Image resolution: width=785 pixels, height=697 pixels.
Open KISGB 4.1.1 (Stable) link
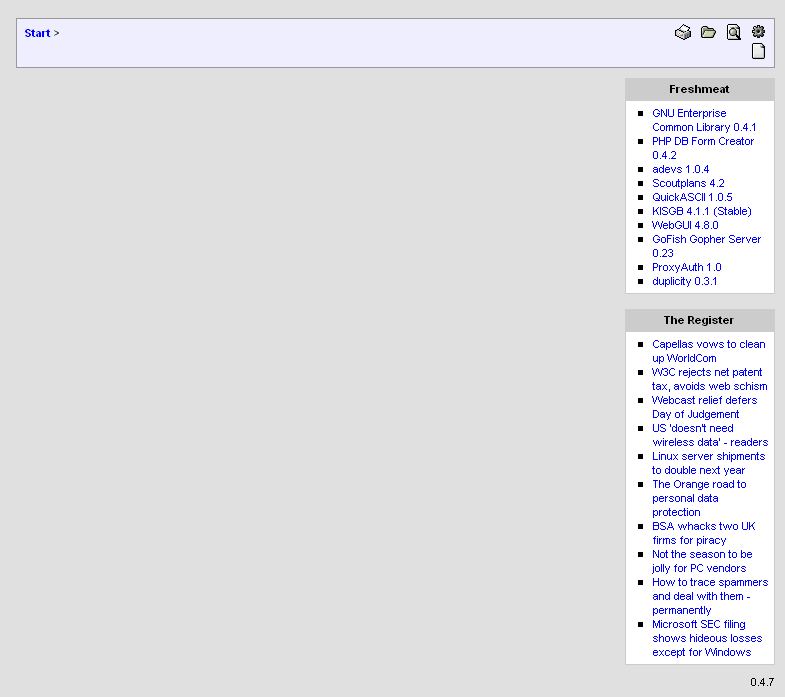click(701, 211)
